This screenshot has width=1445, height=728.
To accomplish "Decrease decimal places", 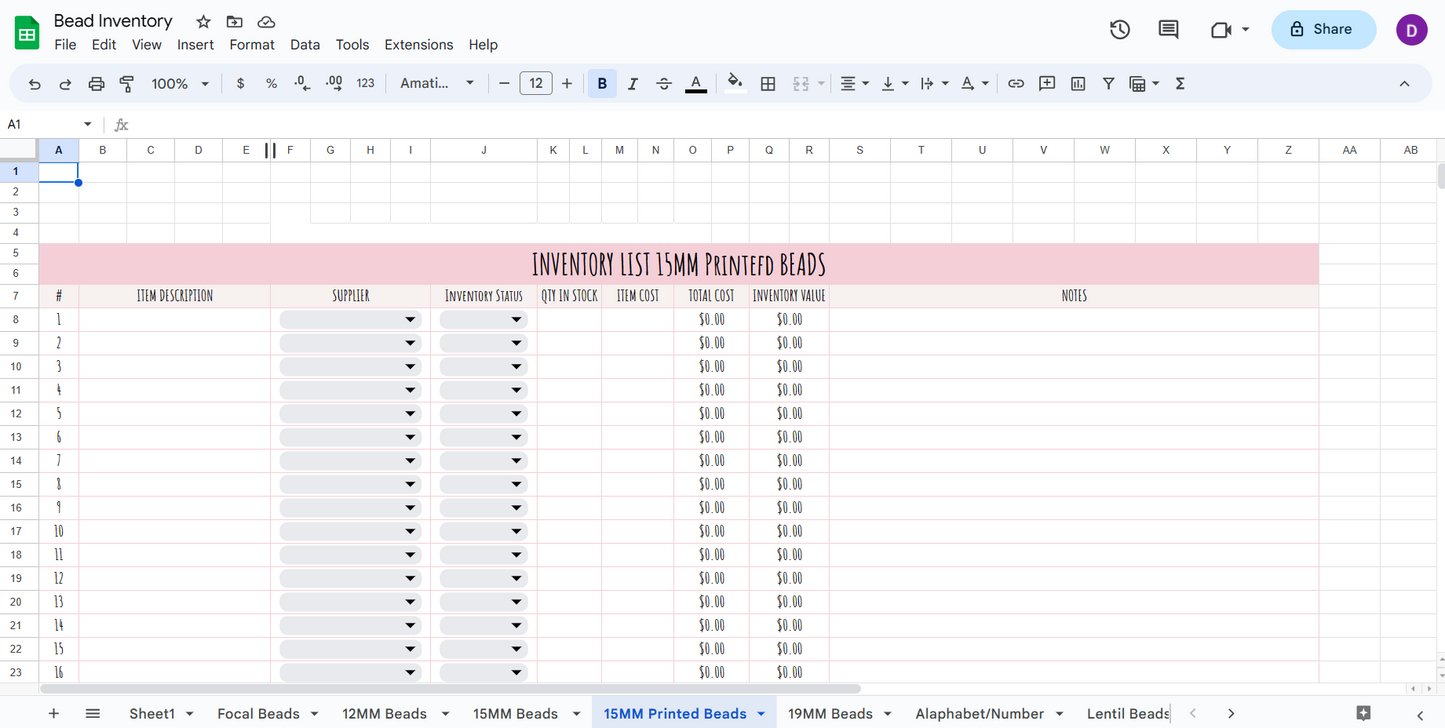I will tap(302, 84).
